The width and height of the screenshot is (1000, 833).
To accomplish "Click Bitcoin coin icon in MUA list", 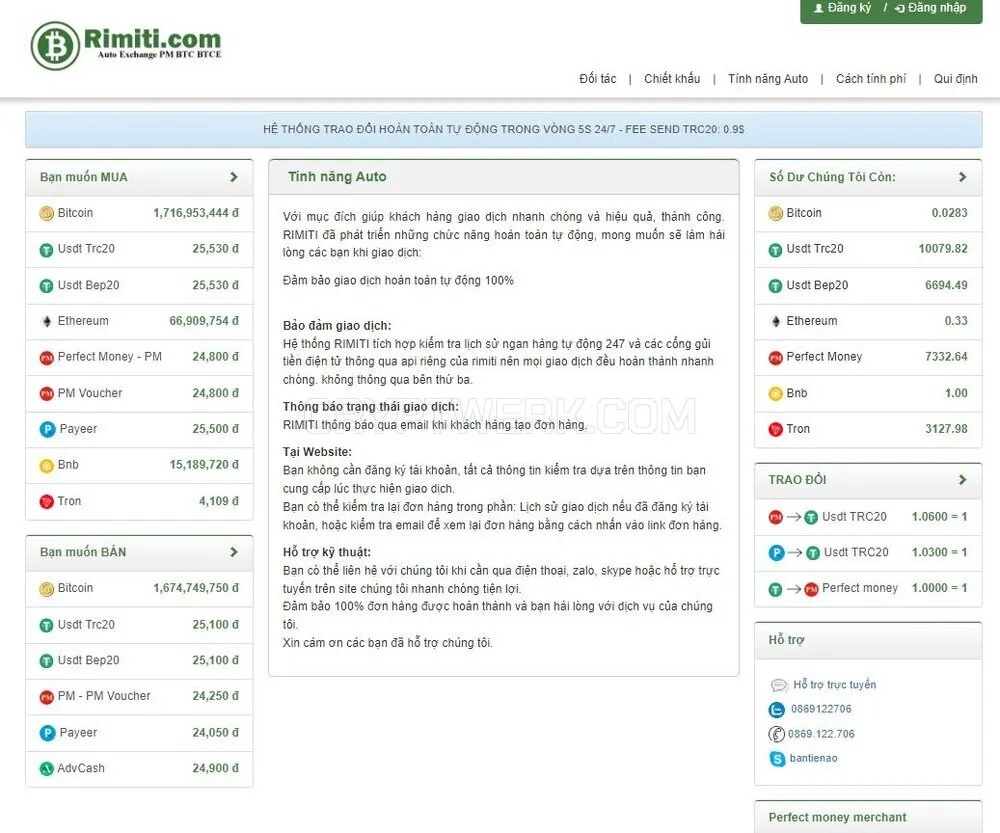I will pyautogui.click(x=47, y=213).
